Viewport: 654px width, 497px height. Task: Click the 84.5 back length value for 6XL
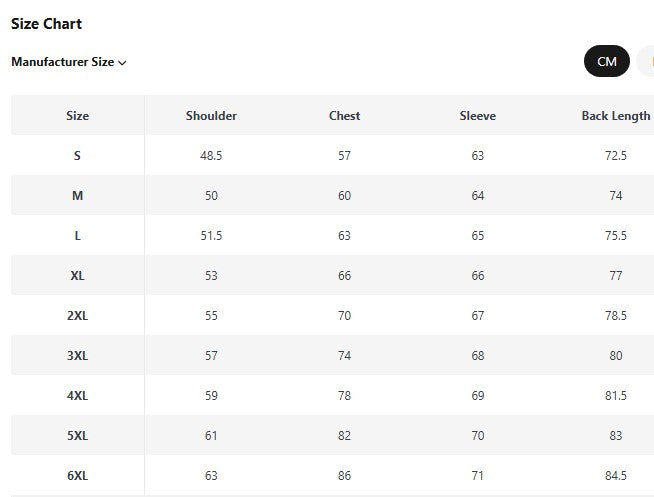(x=616, y=476)
